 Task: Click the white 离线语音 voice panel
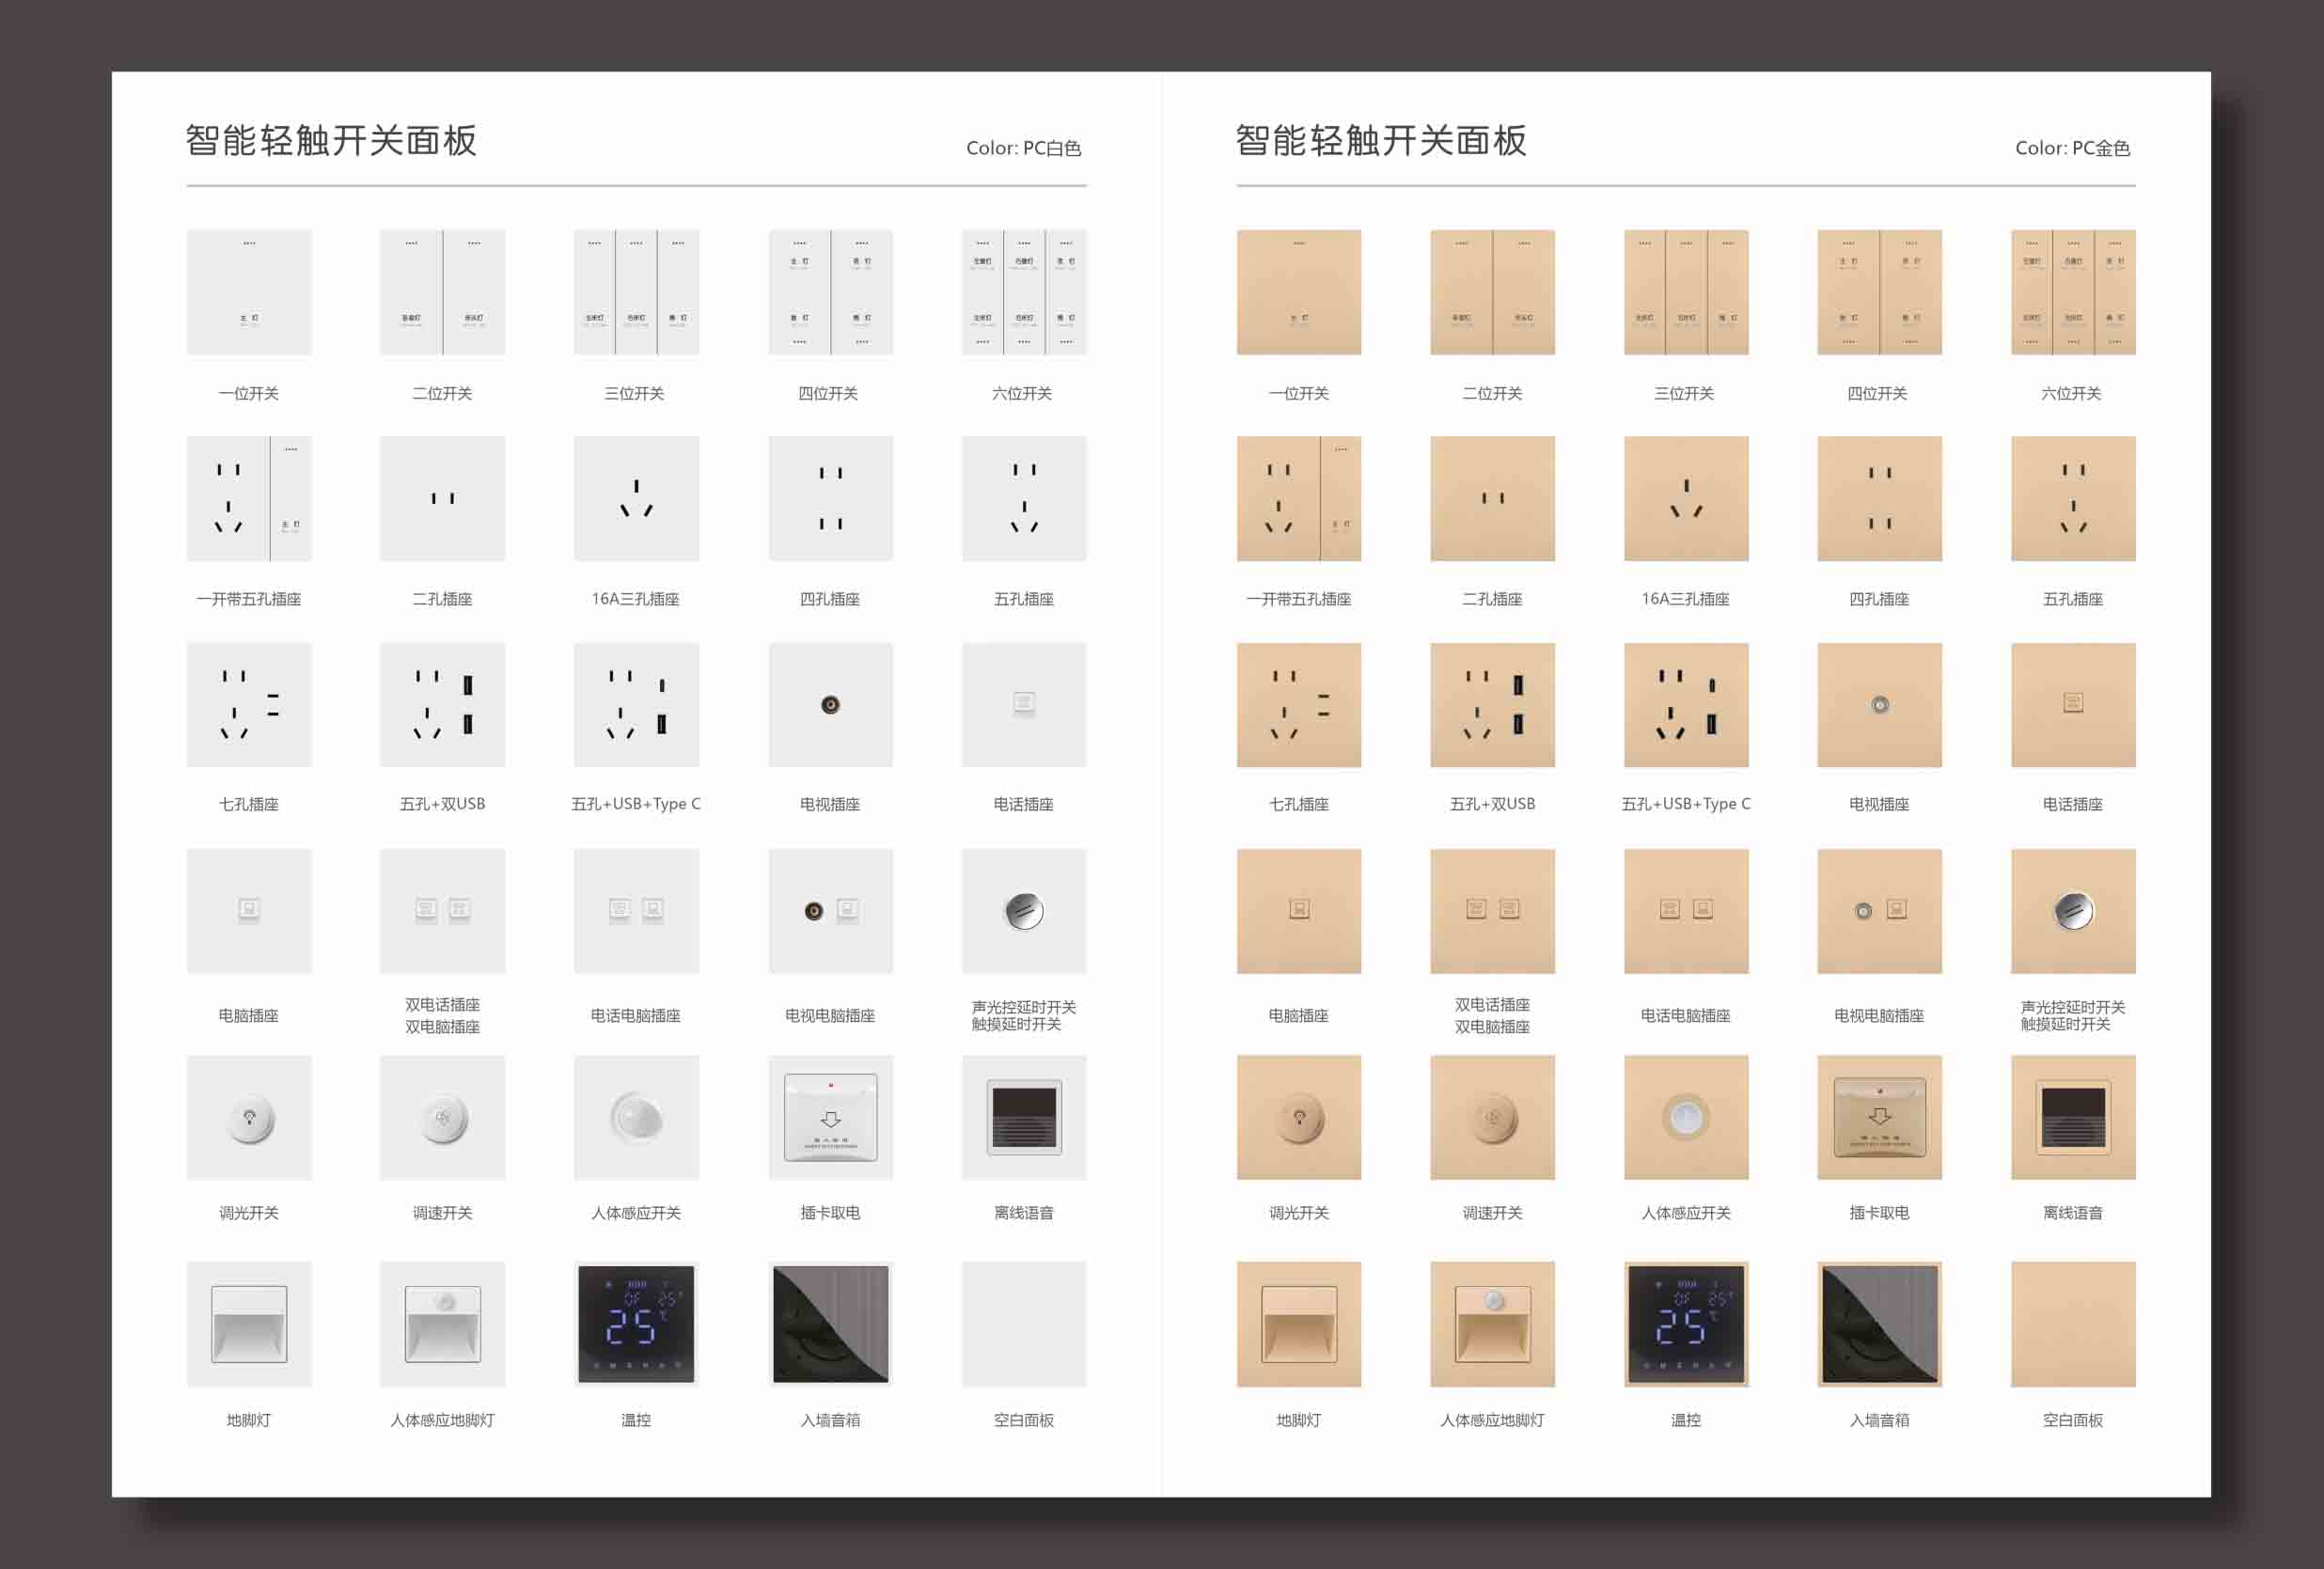[1023, 1117]
